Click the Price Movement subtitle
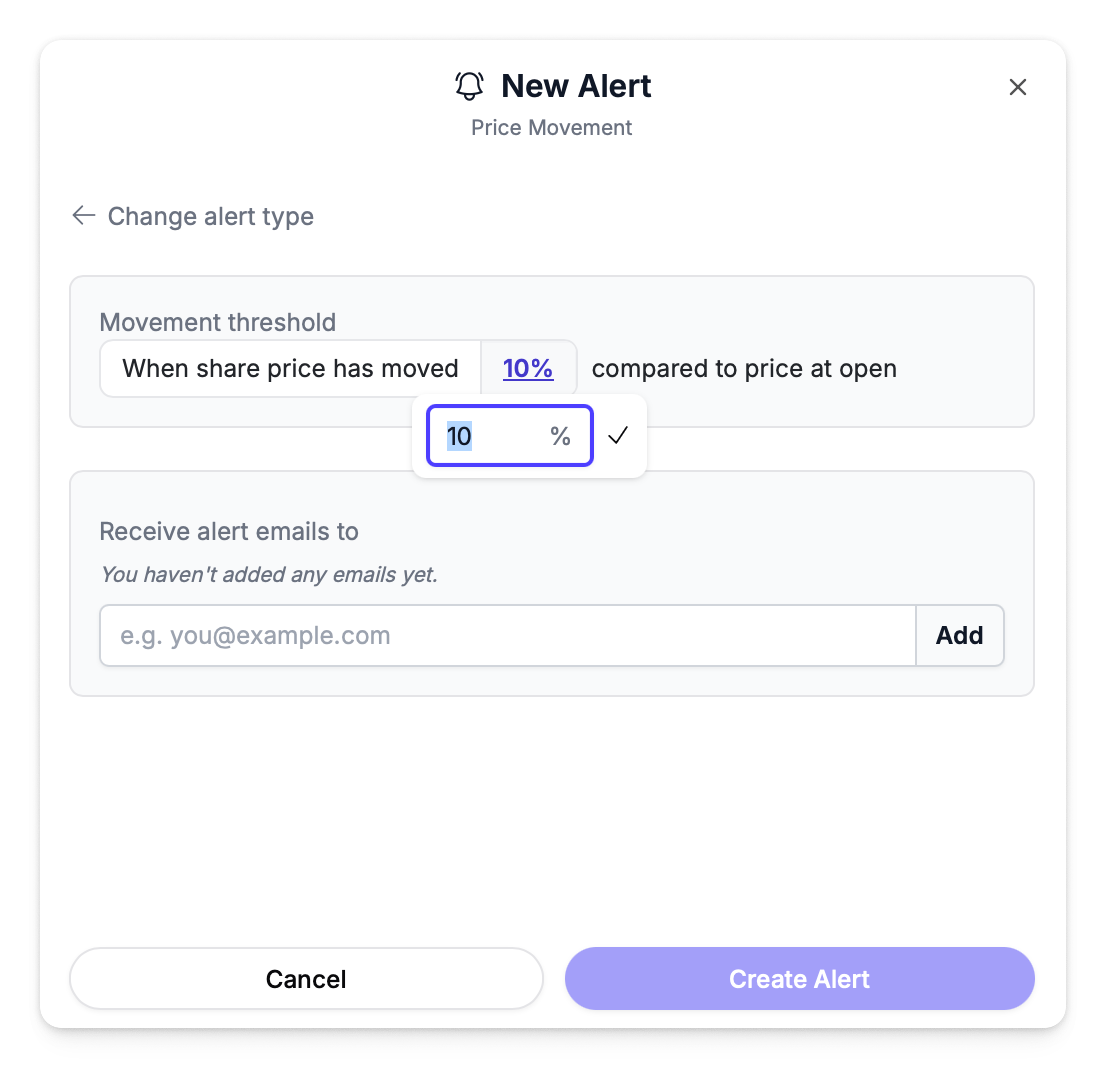 pos(552,128)
